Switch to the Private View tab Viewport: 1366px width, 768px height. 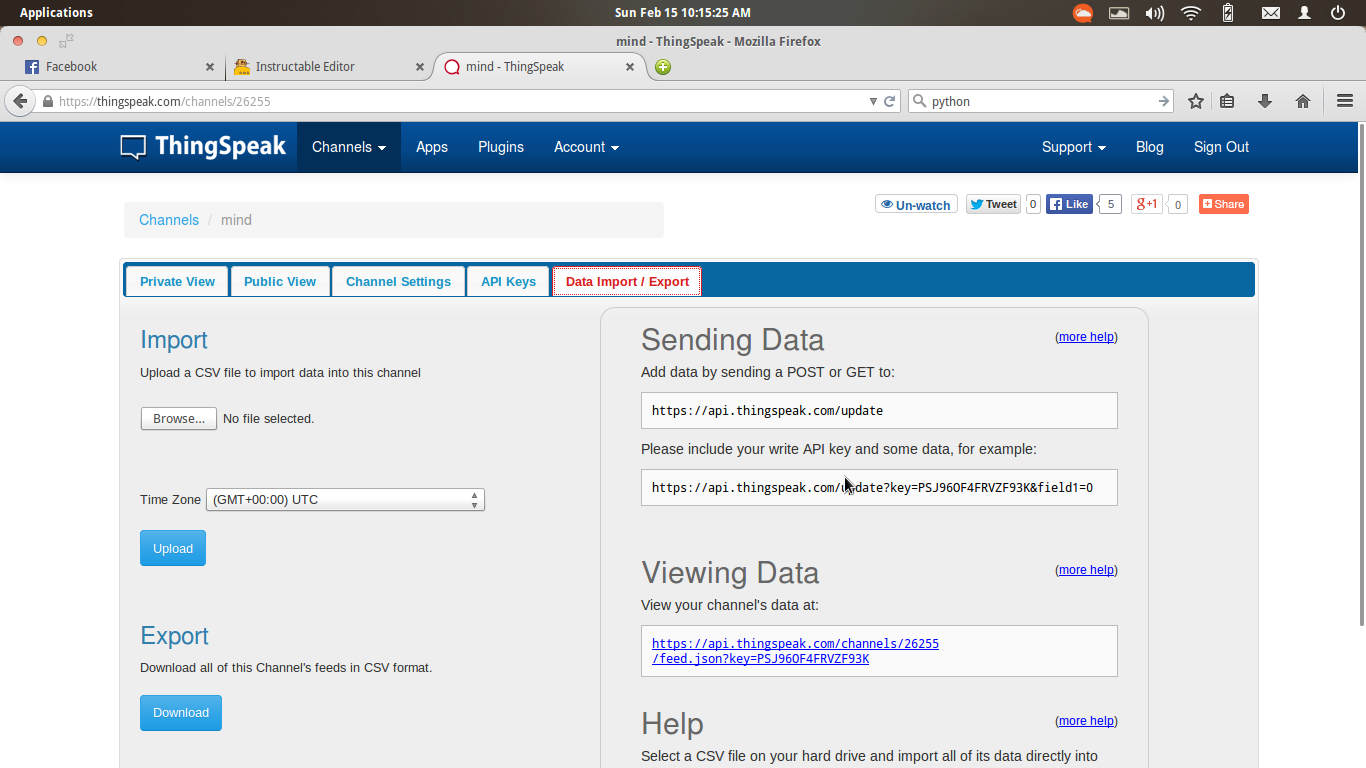click(177, 282)
